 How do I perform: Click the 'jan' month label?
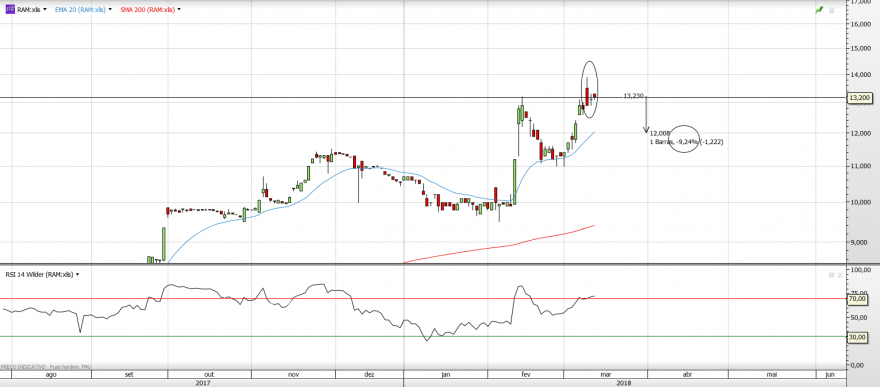(446, 374)
